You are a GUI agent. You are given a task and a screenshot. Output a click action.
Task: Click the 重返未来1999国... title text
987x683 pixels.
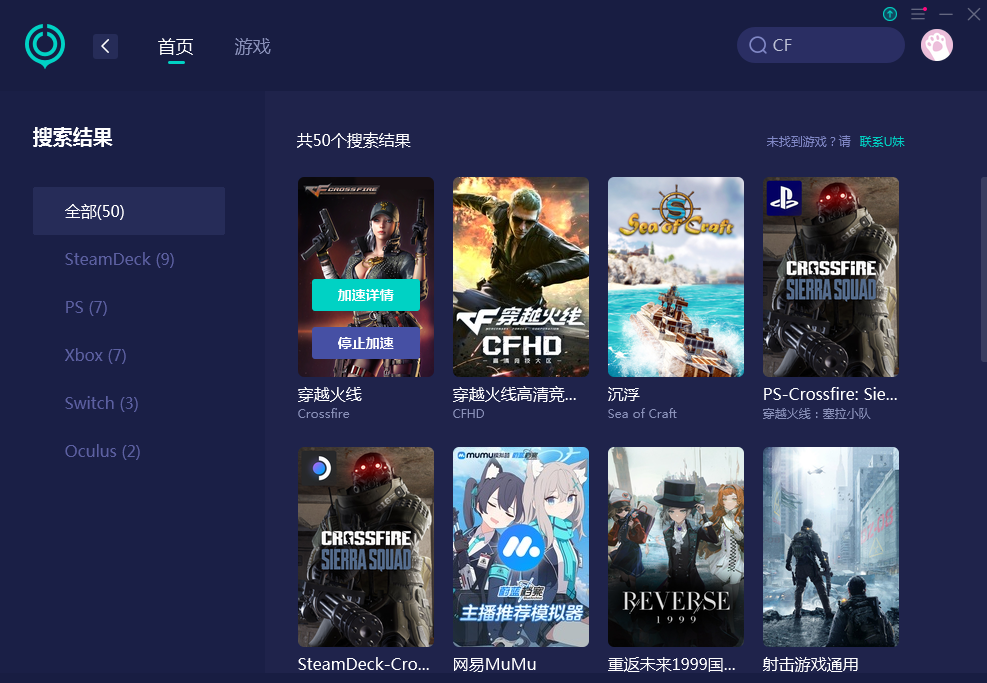point(672,664)
